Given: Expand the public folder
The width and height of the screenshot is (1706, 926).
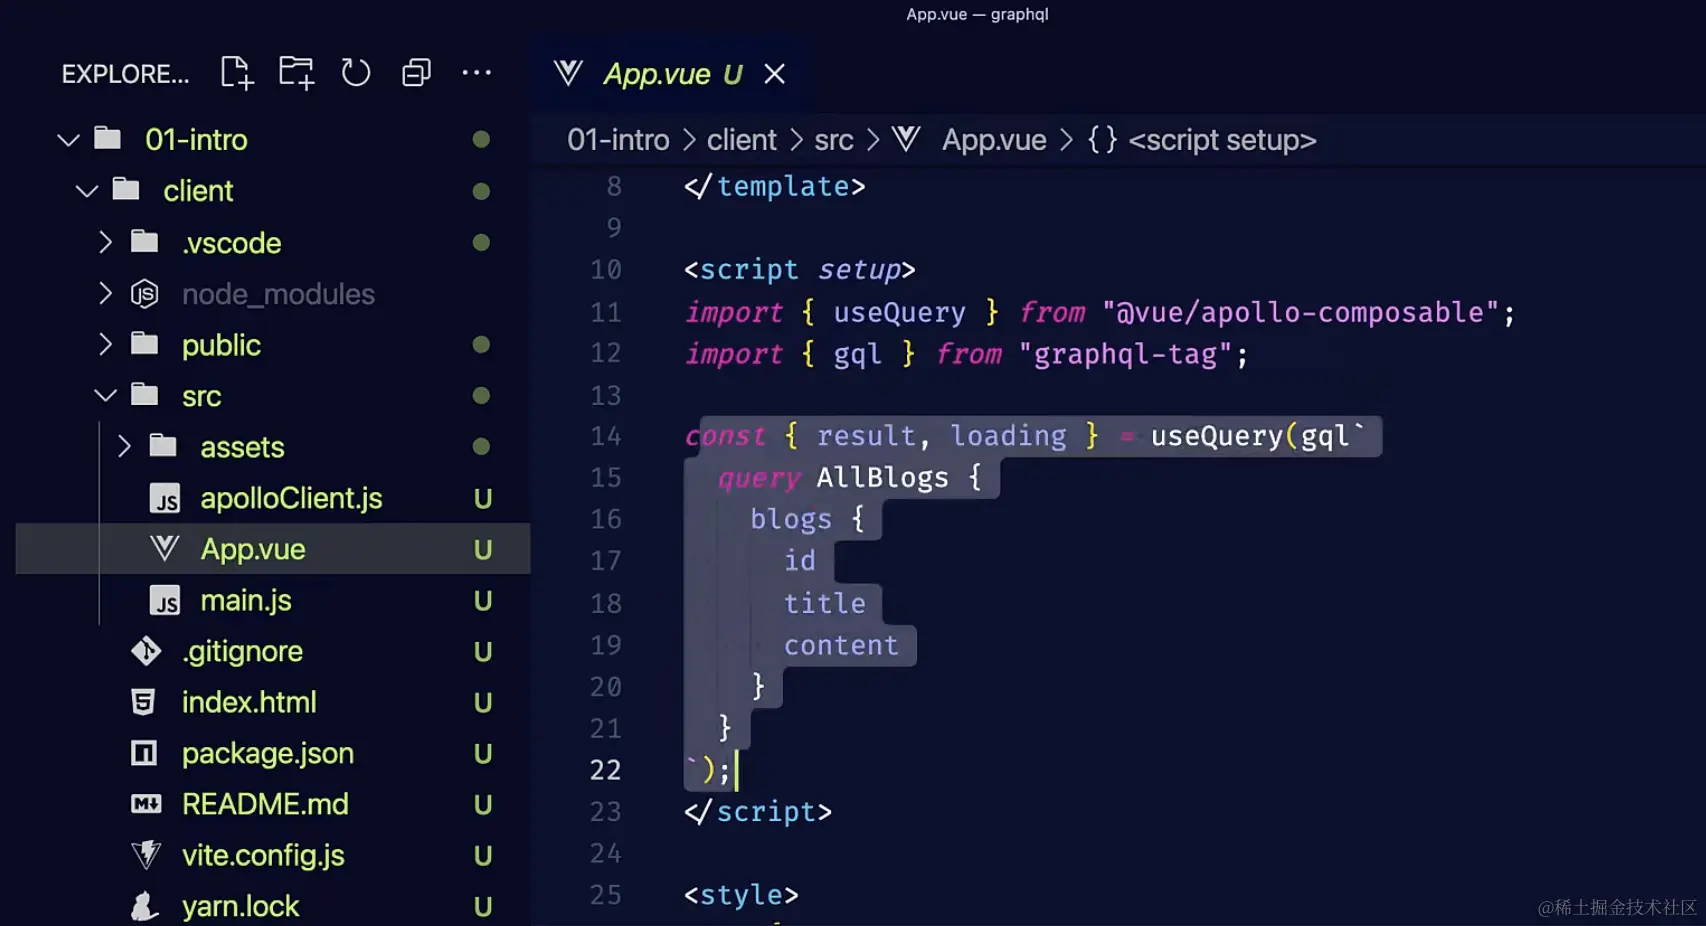Looking at the screenshot, I should point(105,344).
